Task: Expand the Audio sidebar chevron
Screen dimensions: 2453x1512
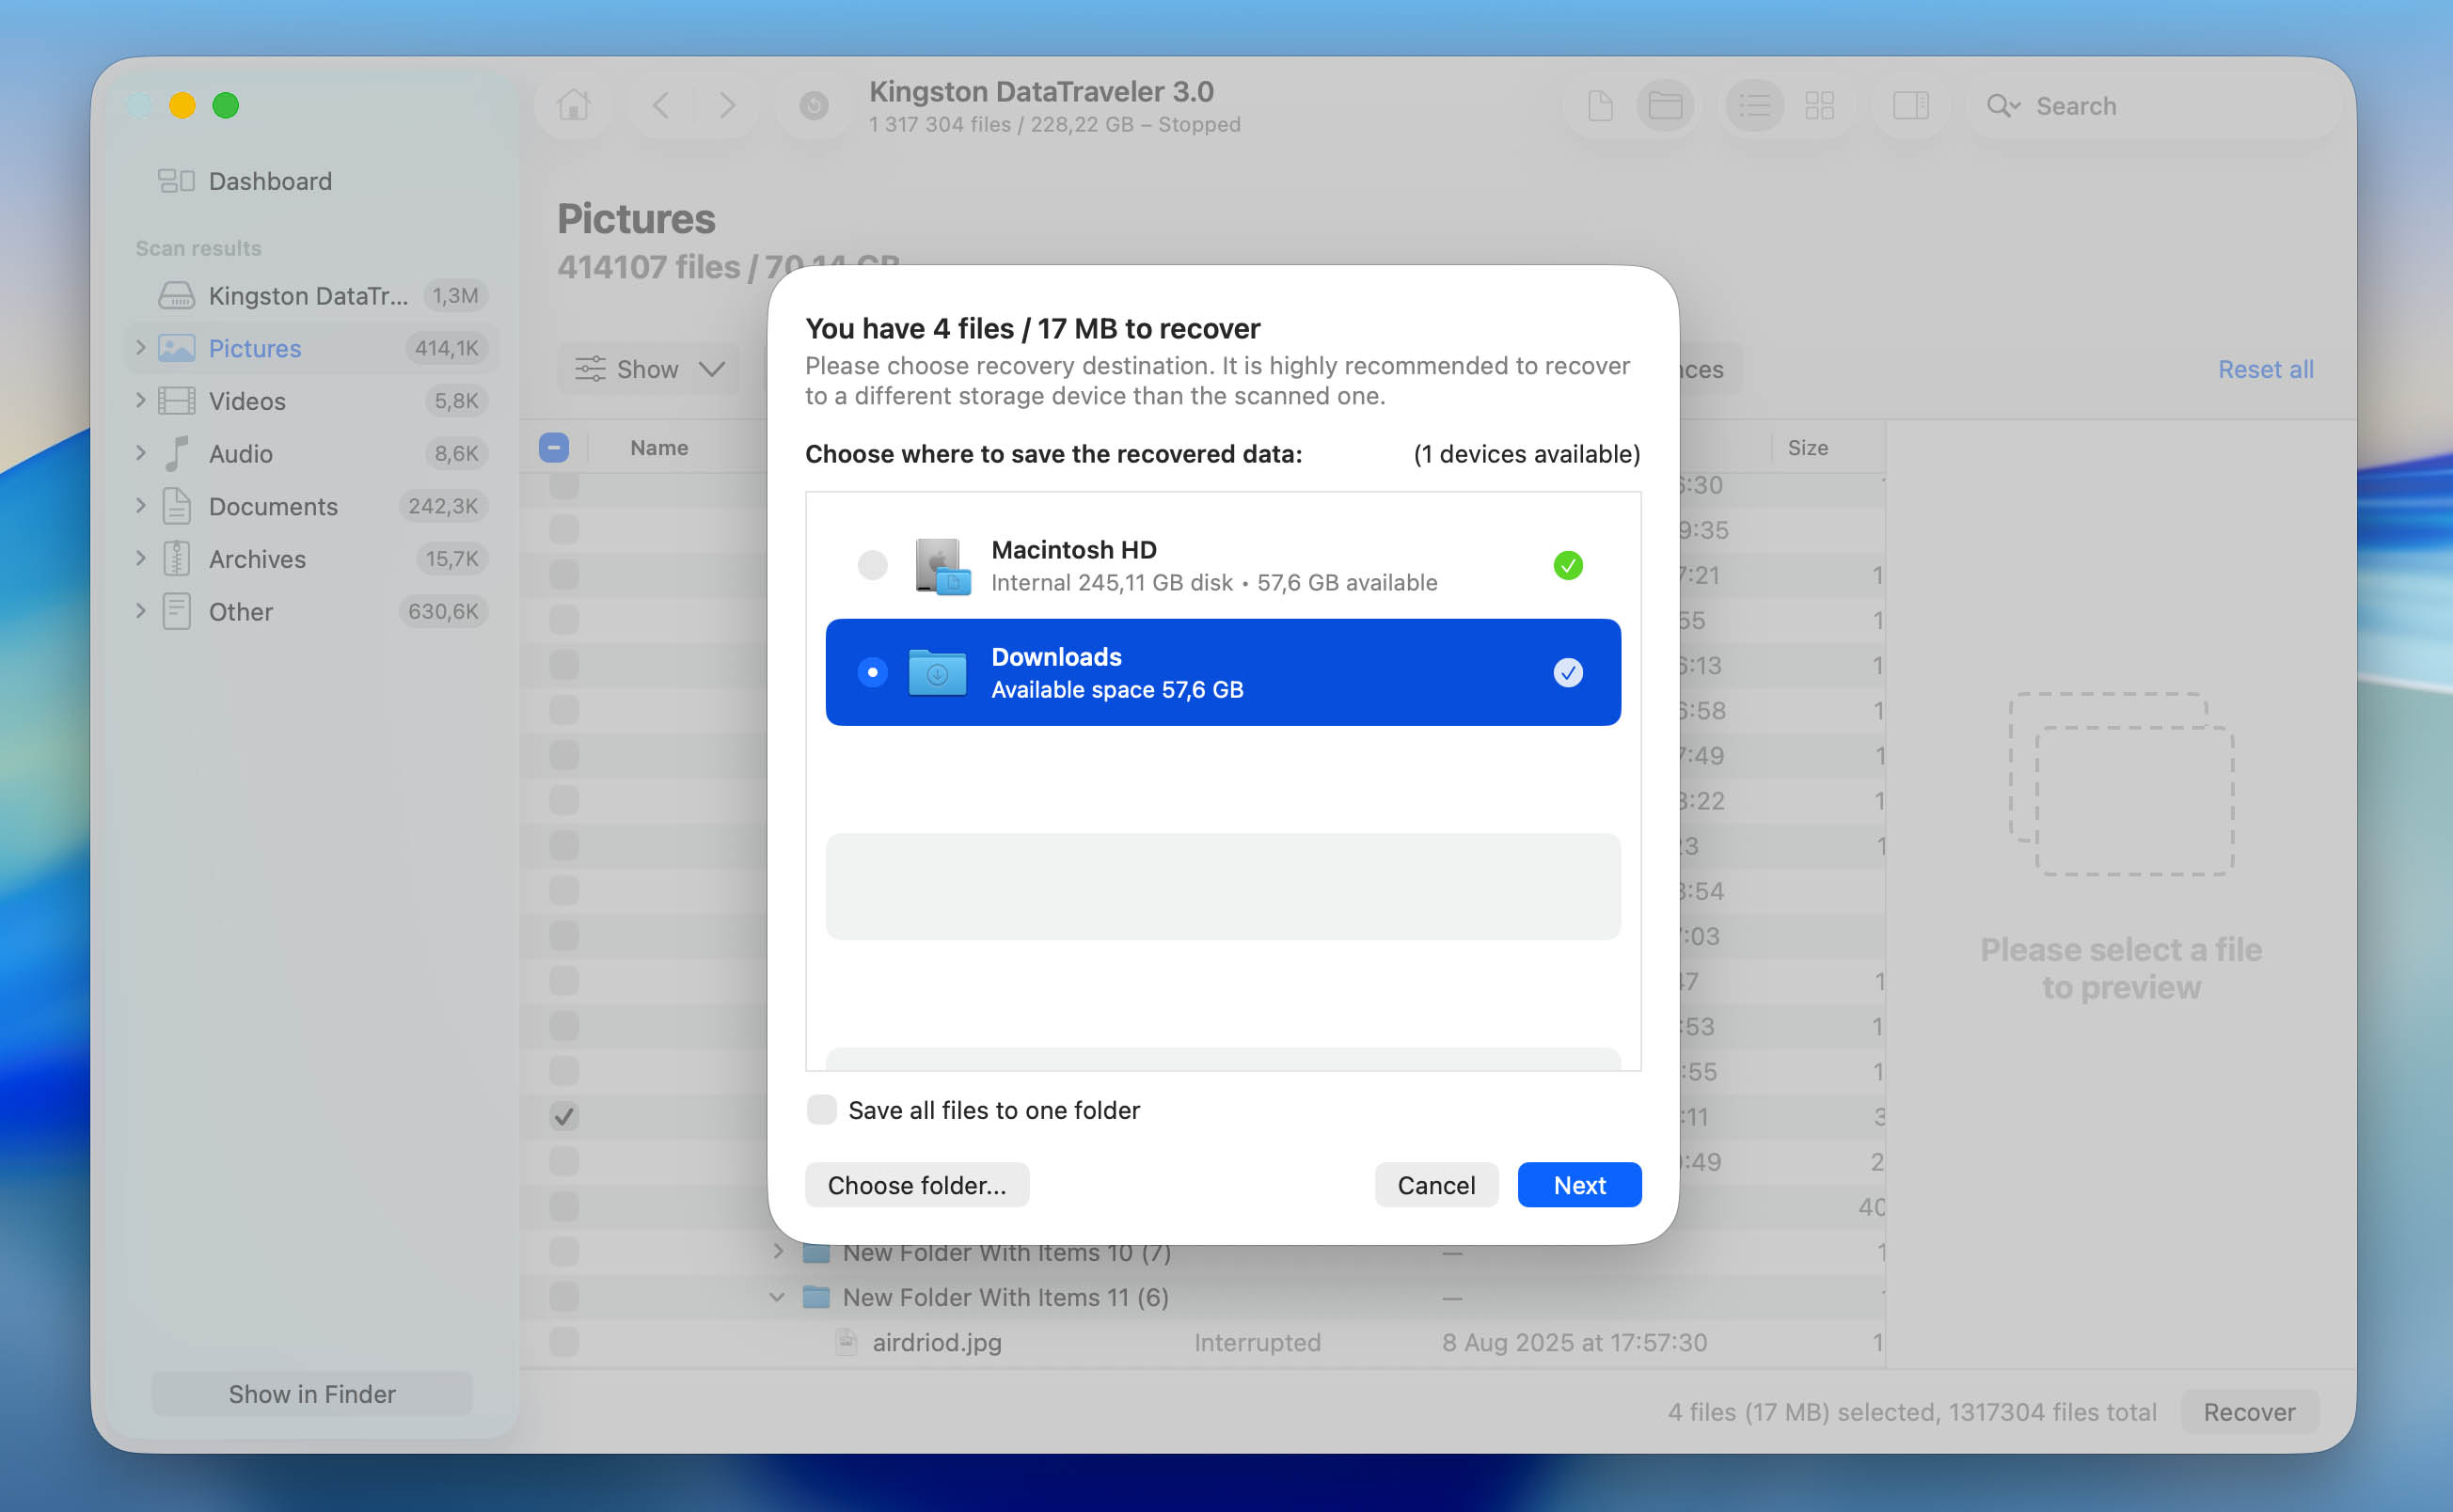Action: coord(141,453)
